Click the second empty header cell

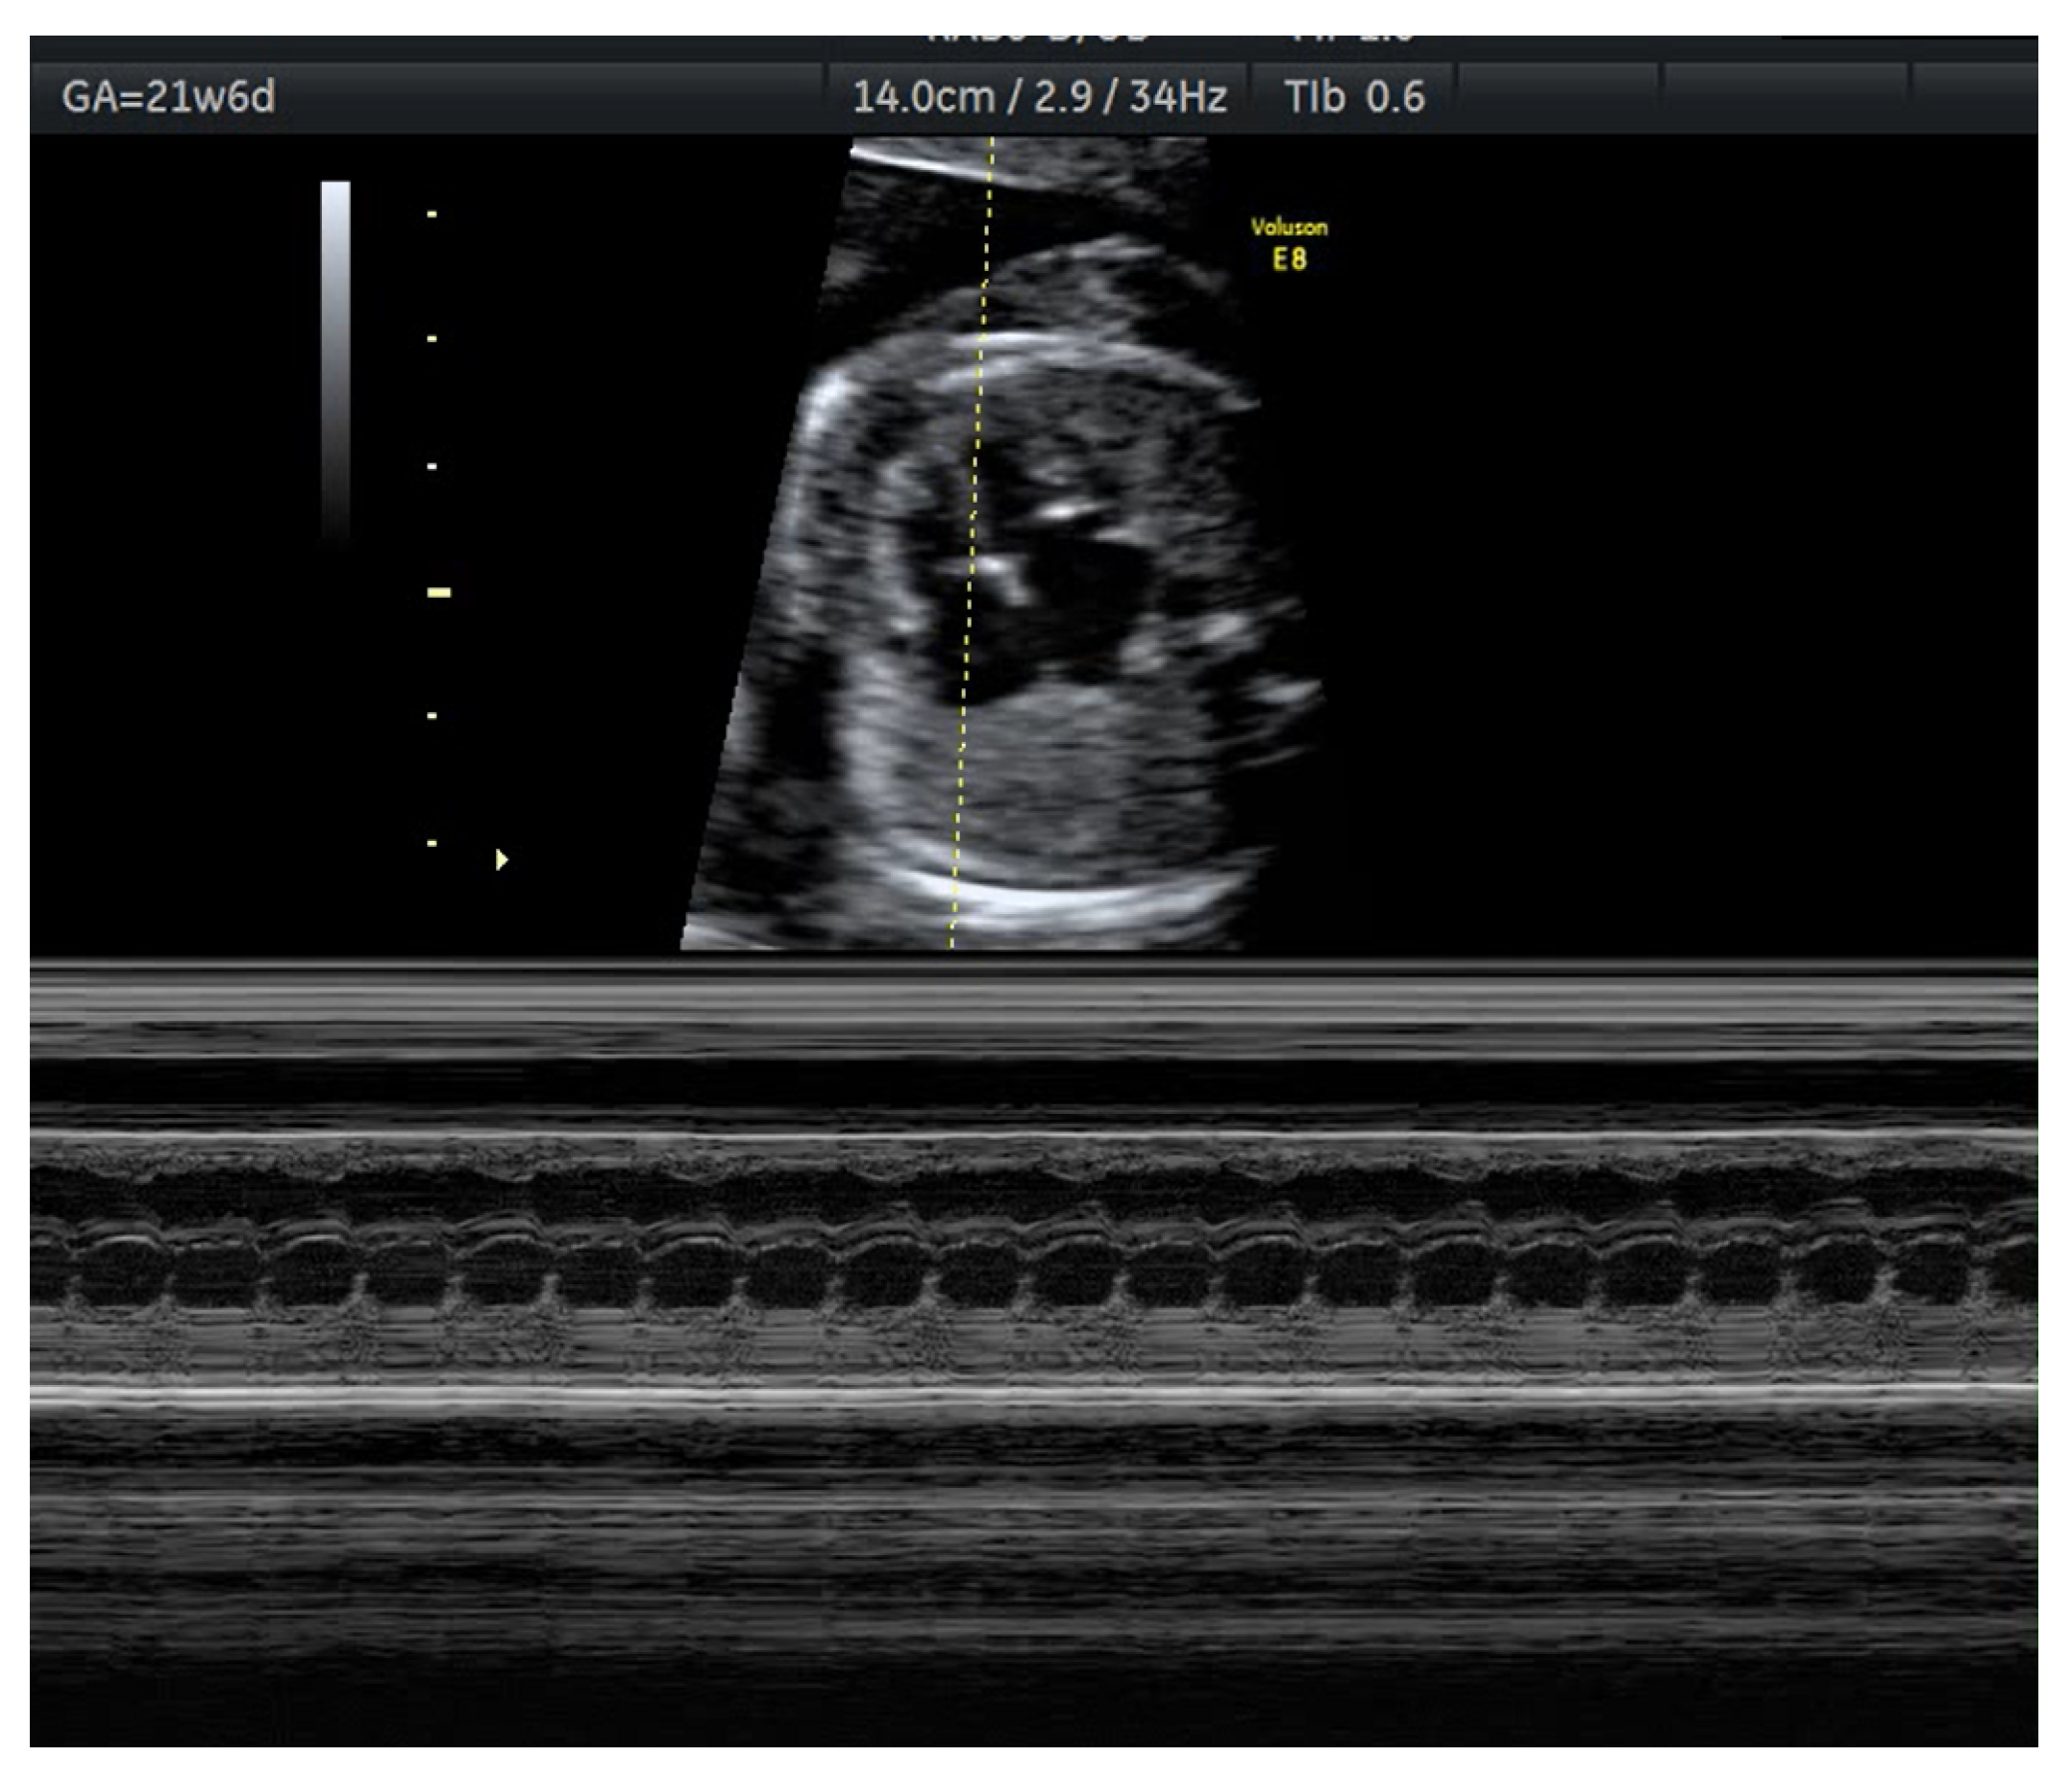[1784, 97]
